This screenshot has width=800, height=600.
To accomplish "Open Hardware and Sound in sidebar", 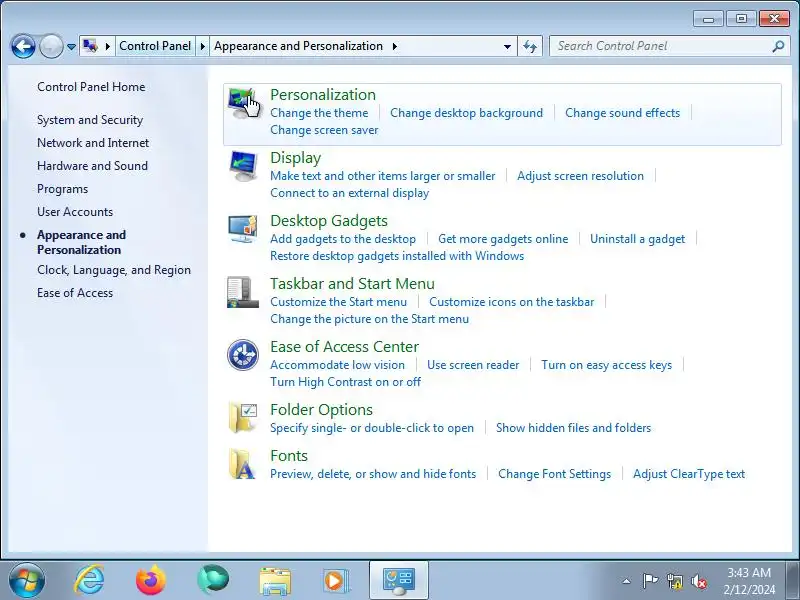I will (x=92, y=166).
